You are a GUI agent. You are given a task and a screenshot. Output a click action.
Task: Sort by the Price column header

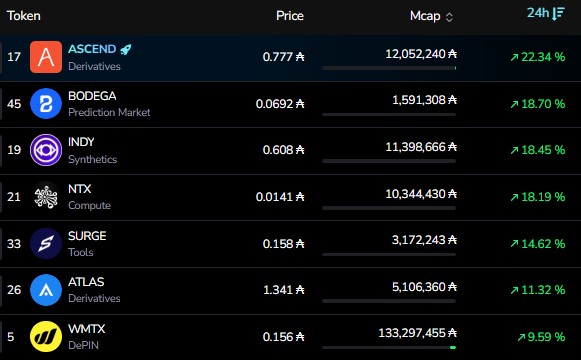[x=290, y=16]
